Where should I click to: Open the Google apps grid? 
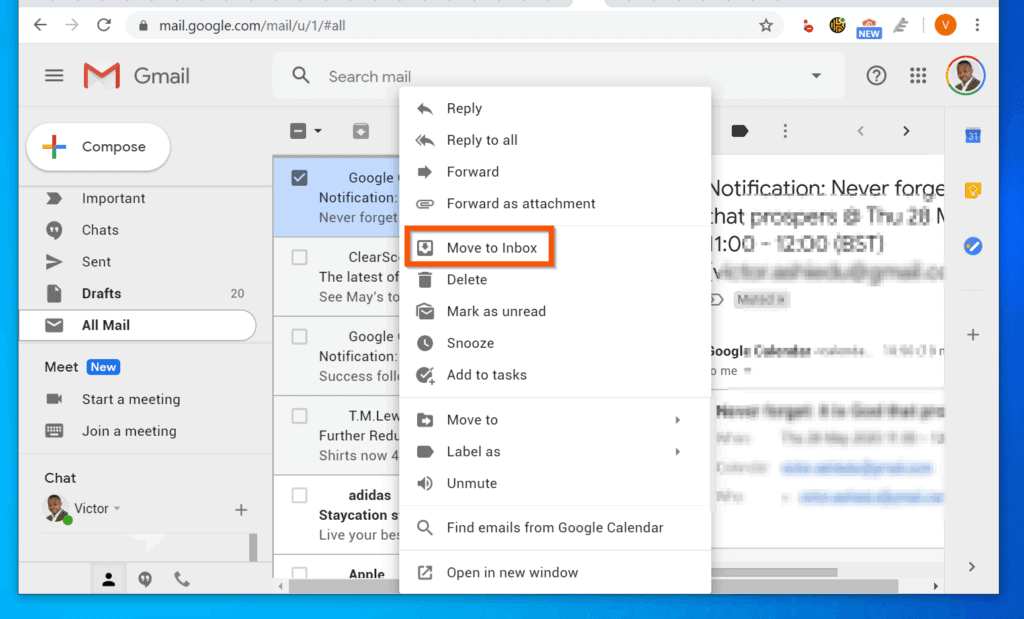pos(918,76)
